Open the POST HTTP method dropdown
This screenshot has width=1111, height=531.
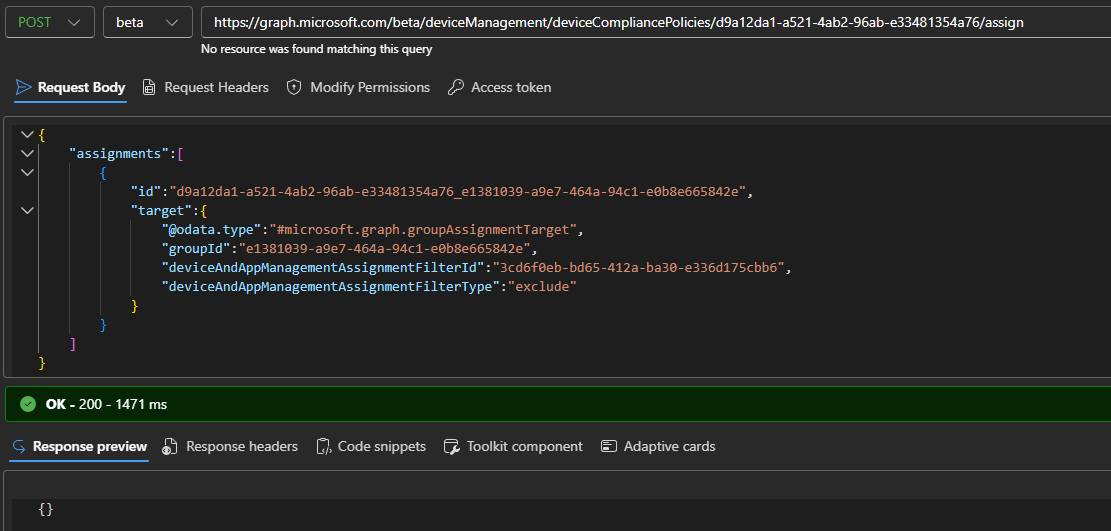pos(50,22)
